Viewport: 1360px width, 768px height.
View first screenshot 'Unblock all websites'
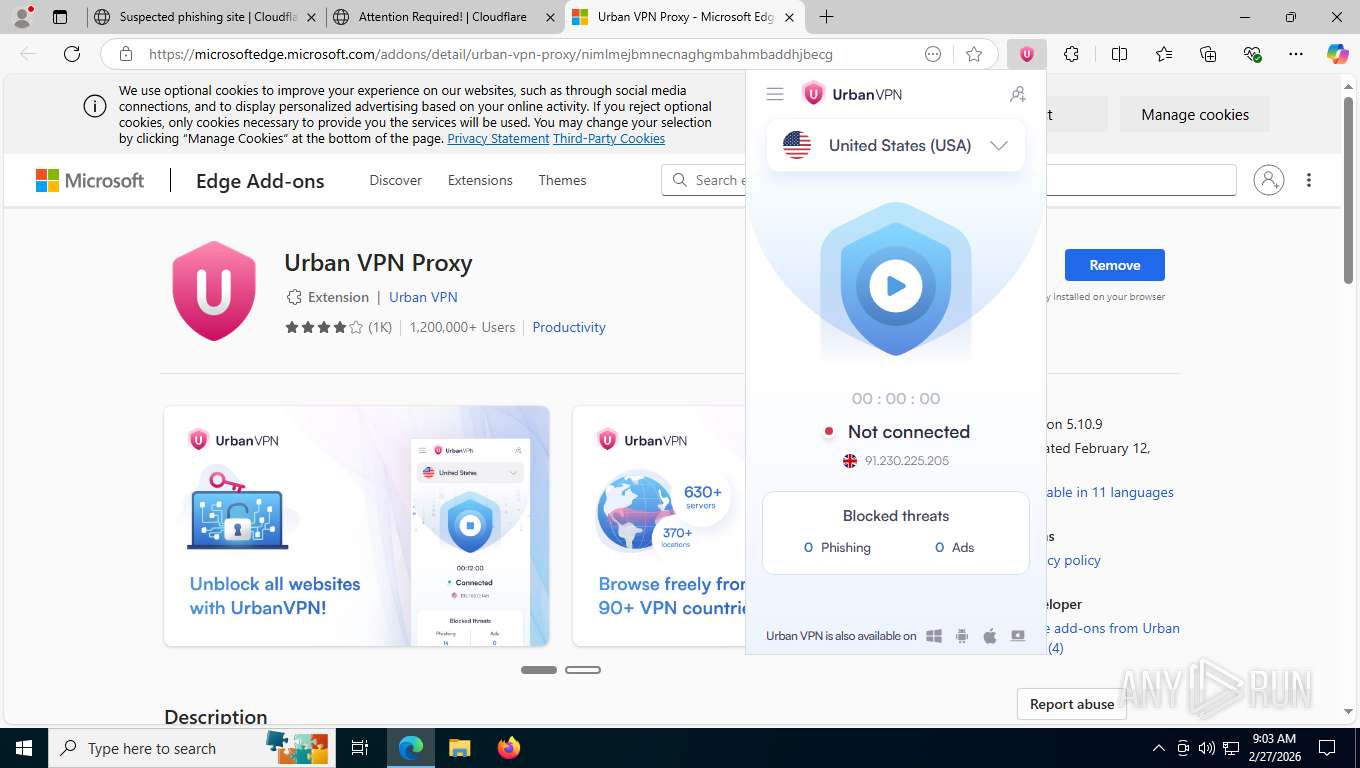point(356,526)
